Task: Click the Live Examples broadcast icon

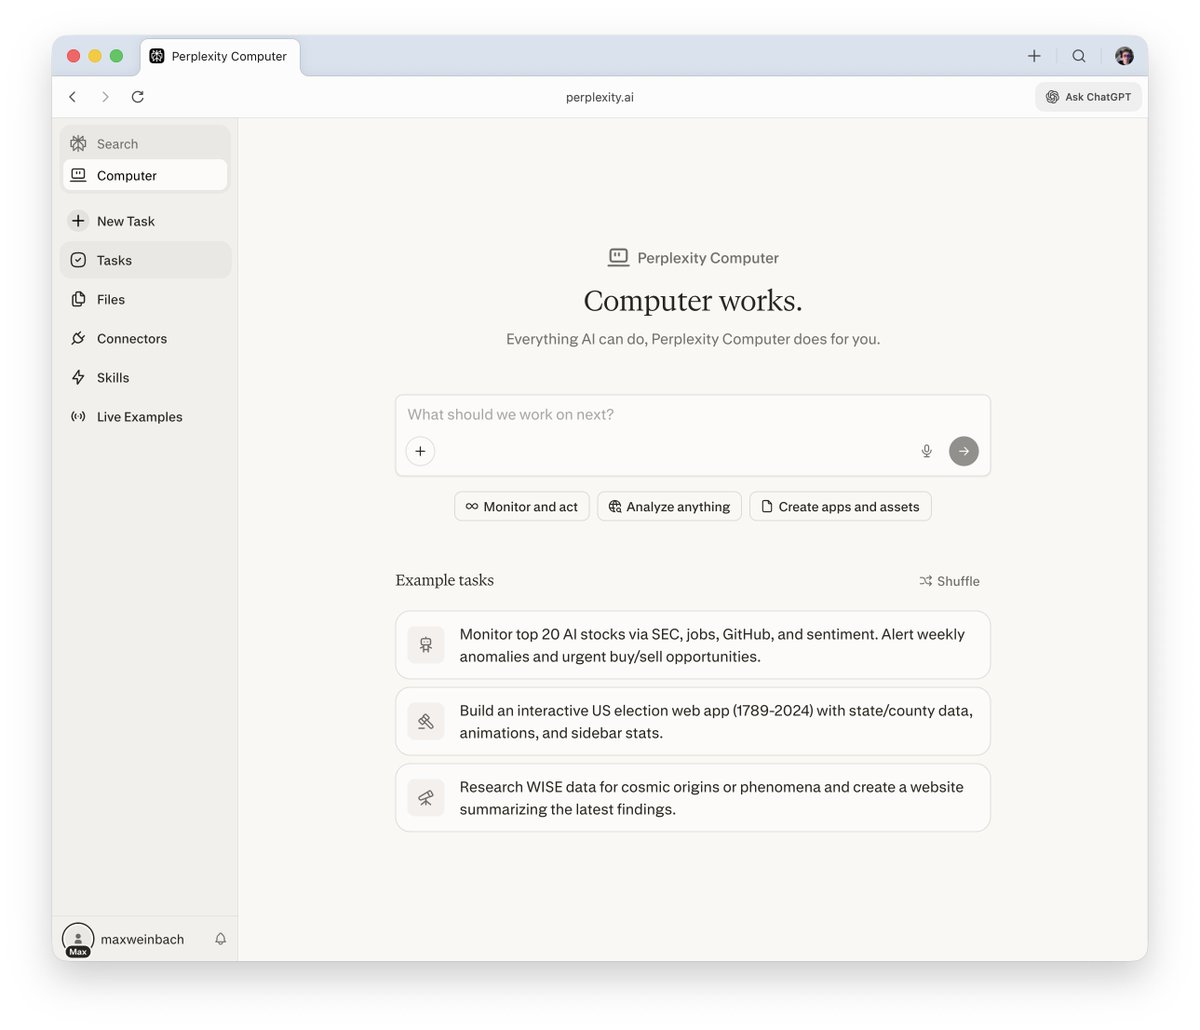Action: (x=78, y=417)
